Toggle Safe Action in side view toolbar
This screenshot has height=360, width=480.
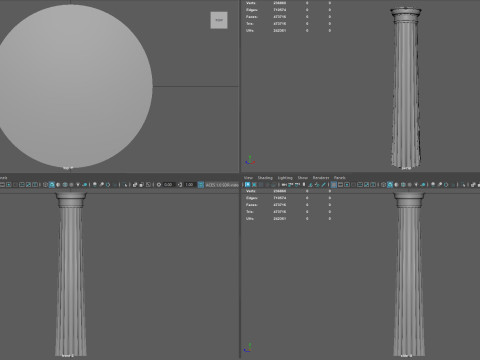click(x=366, y=184)
